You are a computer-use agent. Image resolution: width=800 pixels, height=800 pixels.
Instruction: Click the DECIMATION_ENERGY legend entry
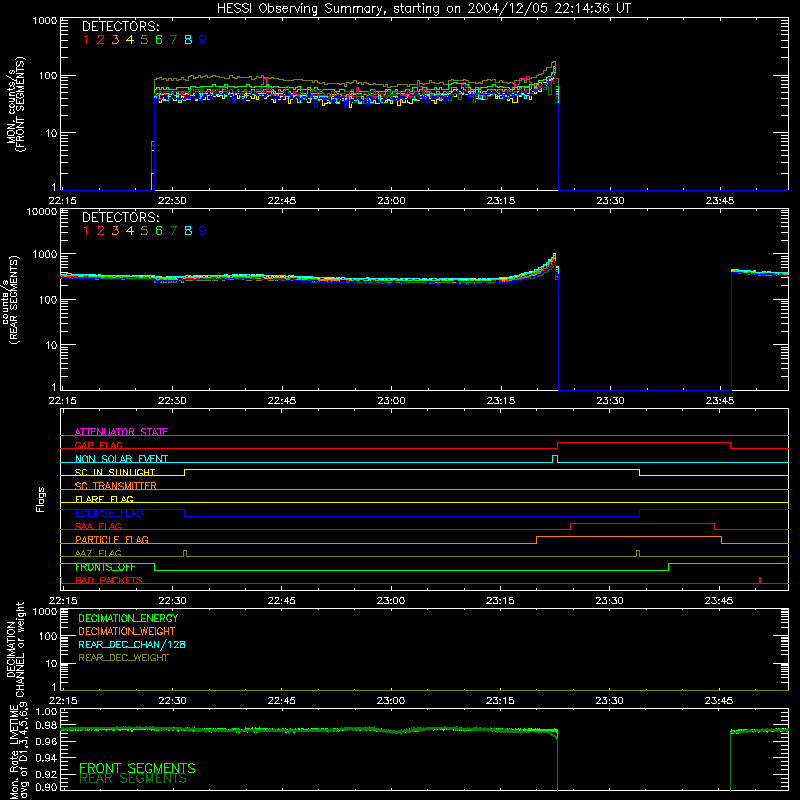[128, 618]
